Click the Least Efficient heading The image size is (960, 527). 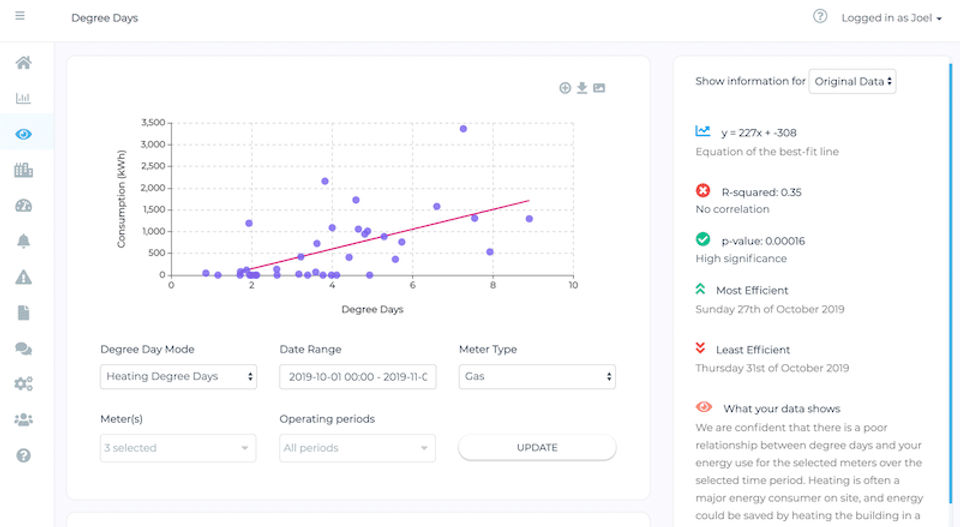coord(752,349)
